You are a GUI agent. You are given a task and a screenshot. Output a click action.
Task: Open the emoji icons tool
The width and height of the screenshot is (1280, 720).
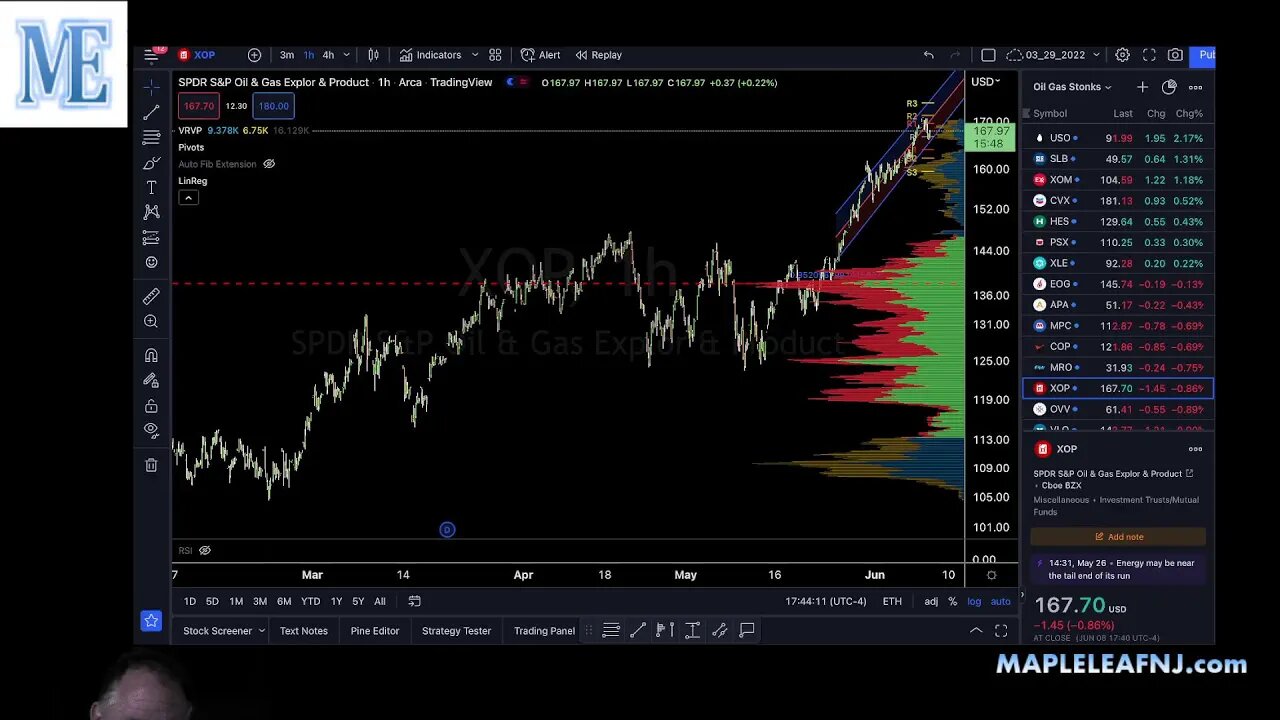pos(151,262)
